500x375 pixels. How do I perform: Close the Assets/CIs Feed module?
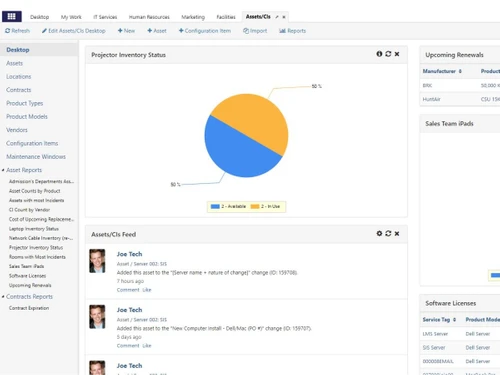click(x=397, y=233)
